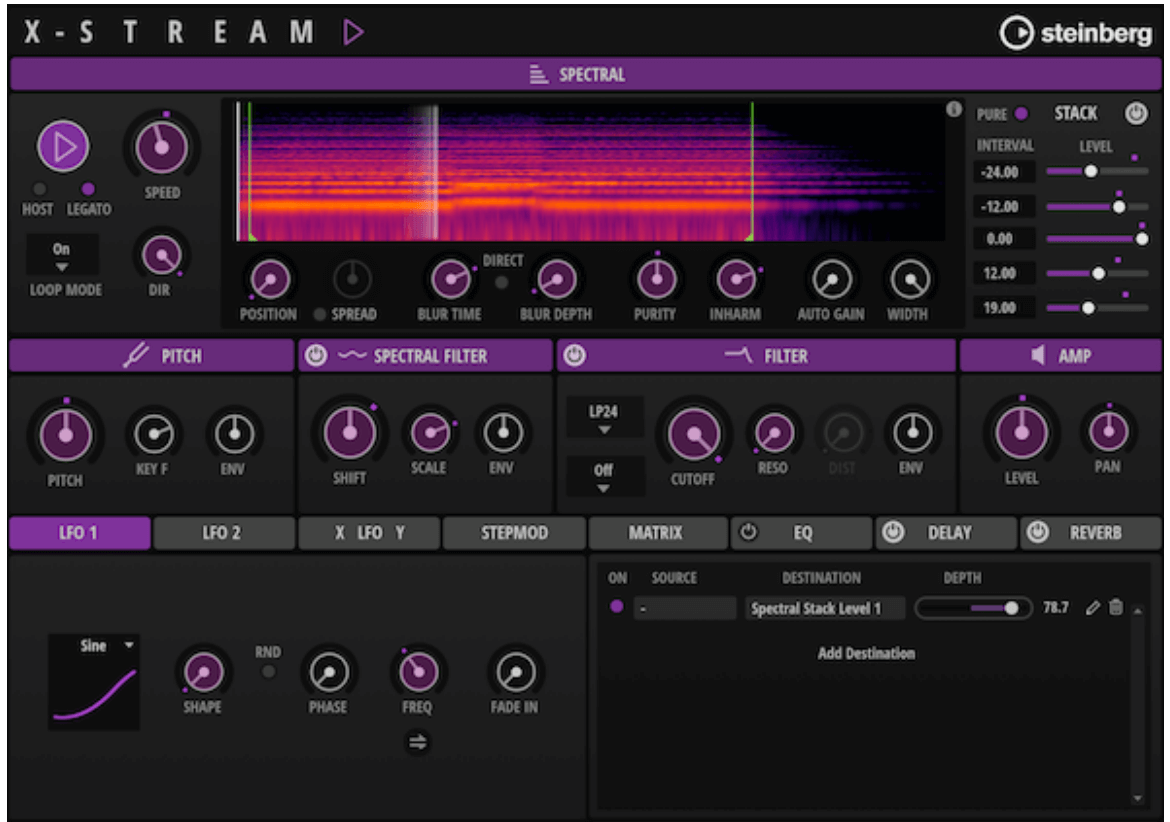Click the SPEED knob
This screenshot has height=822, width=1170.
(x=161, y=146)
